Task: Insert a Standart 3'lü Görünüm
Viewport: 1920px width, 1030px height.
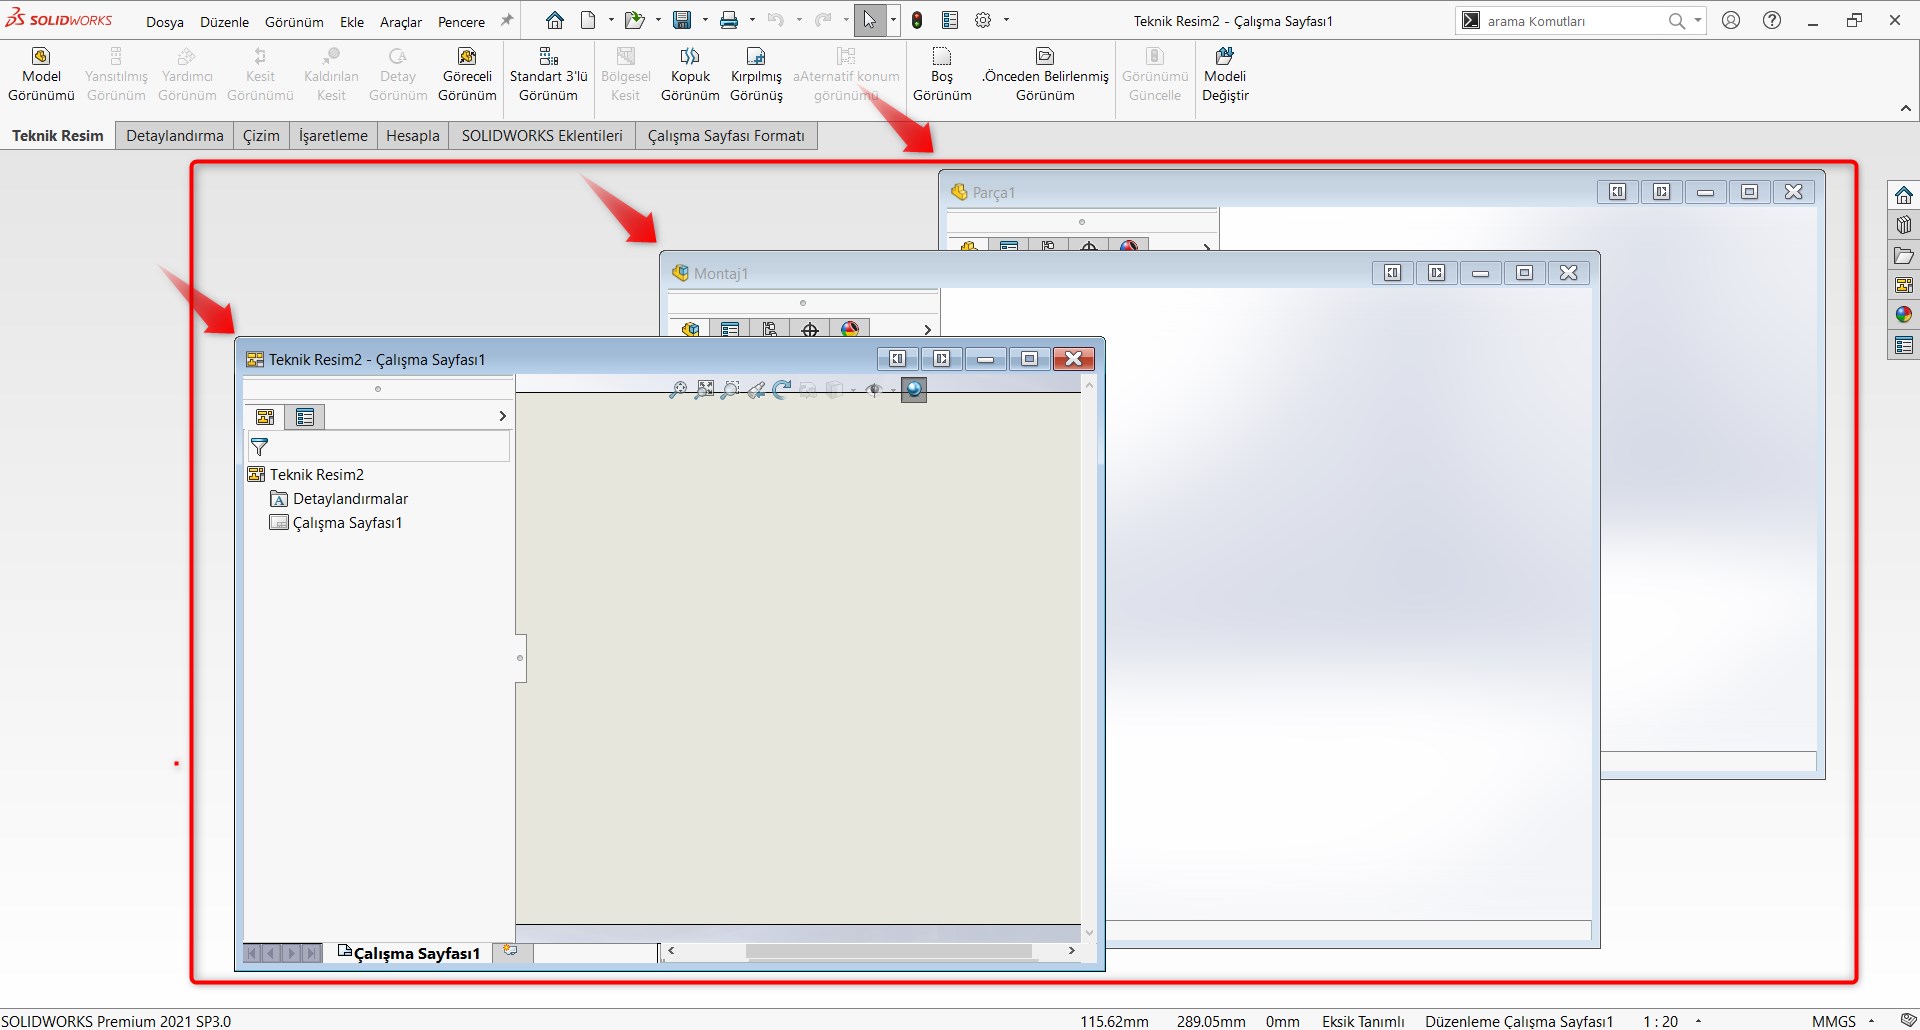Action: click(x=548, y=75)
